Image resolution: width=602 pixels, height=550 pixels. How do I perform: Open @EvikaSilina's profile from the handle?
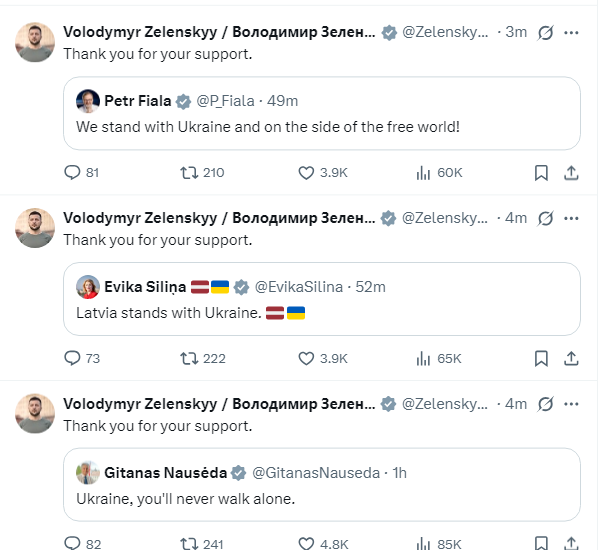[x=299, y=287]
